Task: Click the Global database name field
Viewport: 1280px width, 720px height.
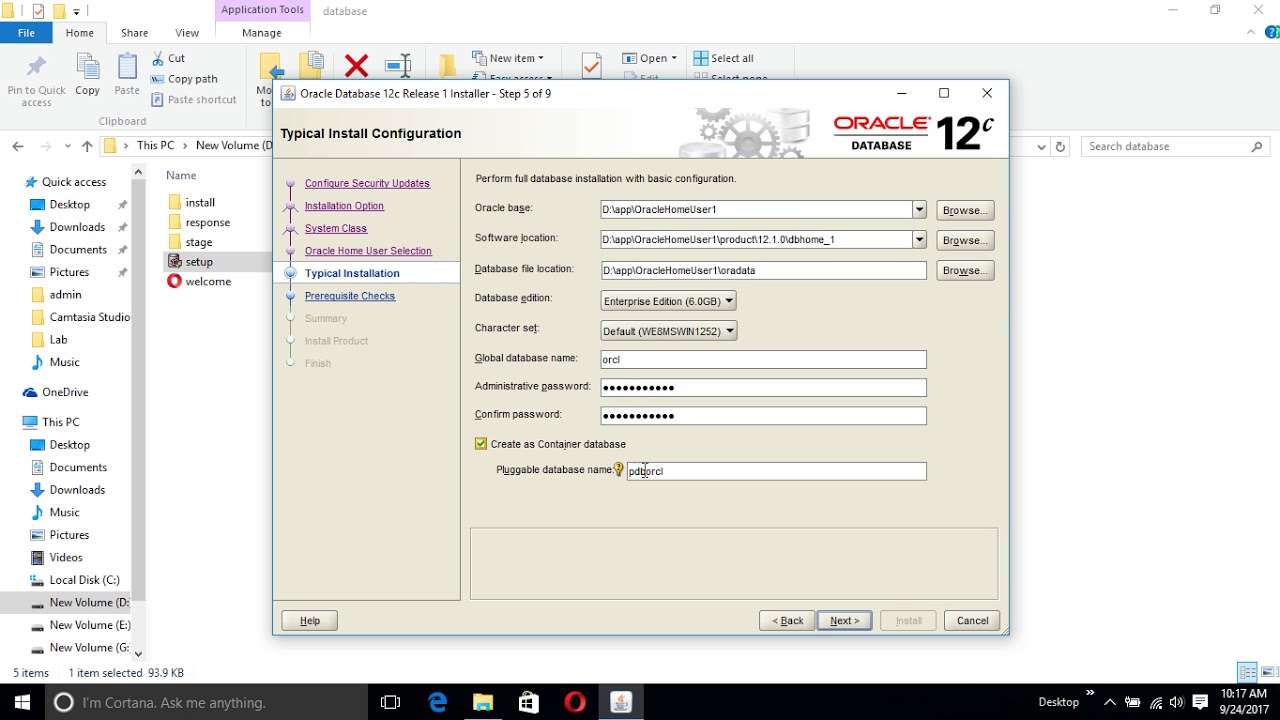Action: point(763,359)
